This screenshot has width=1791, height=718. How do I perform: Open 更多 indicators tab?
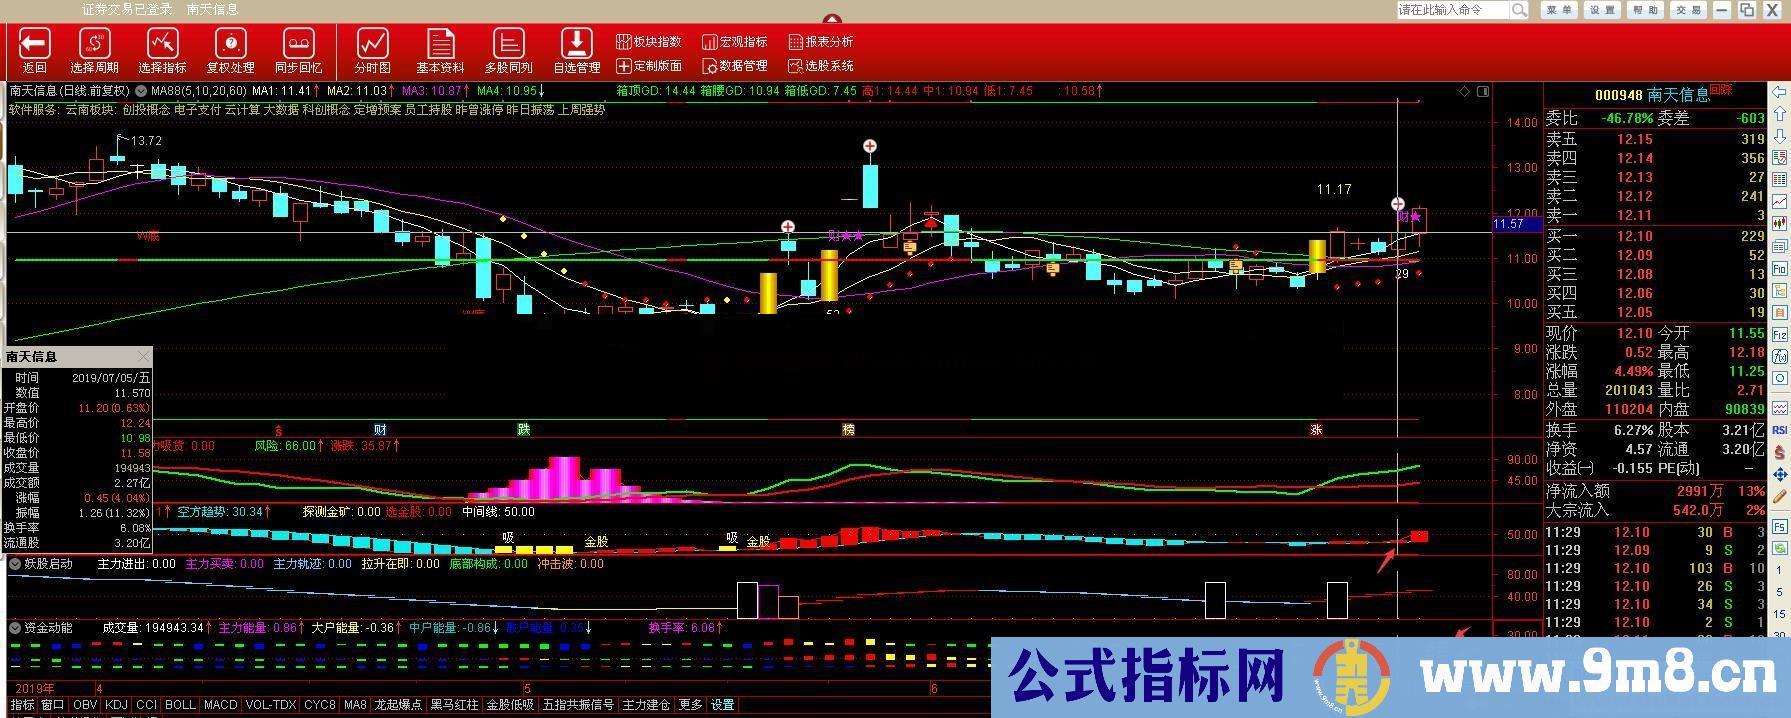691,705
